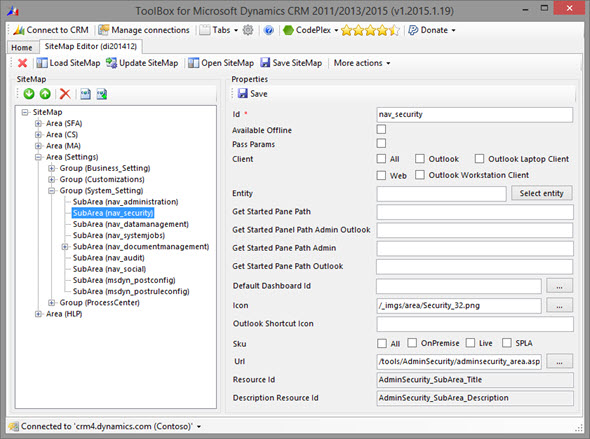Check the Outlook client checkbox
Screen dimensions: 590x439
click(x=420, y=158)
